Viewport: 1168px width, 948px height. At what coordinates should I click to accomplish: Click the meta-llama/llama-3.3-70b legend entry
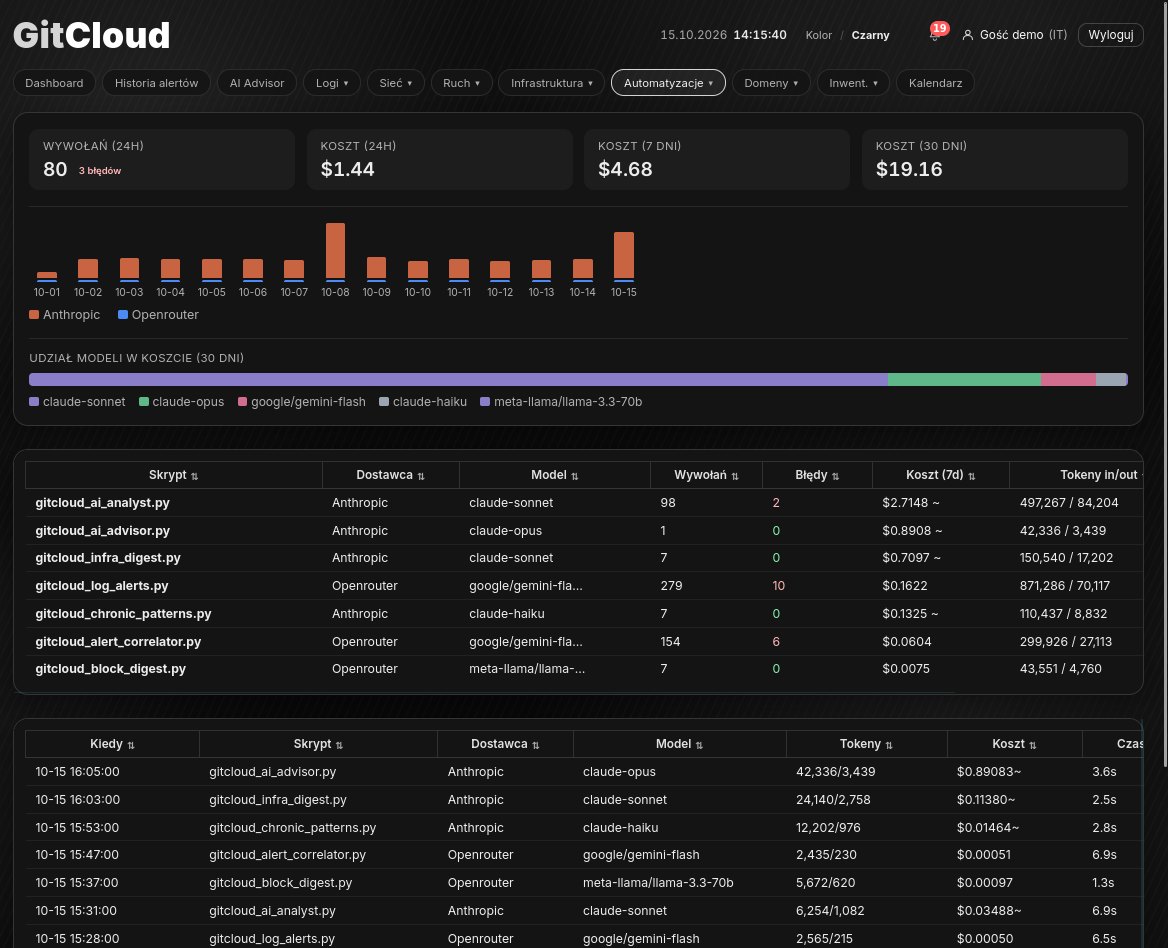[x=561, y=402]
